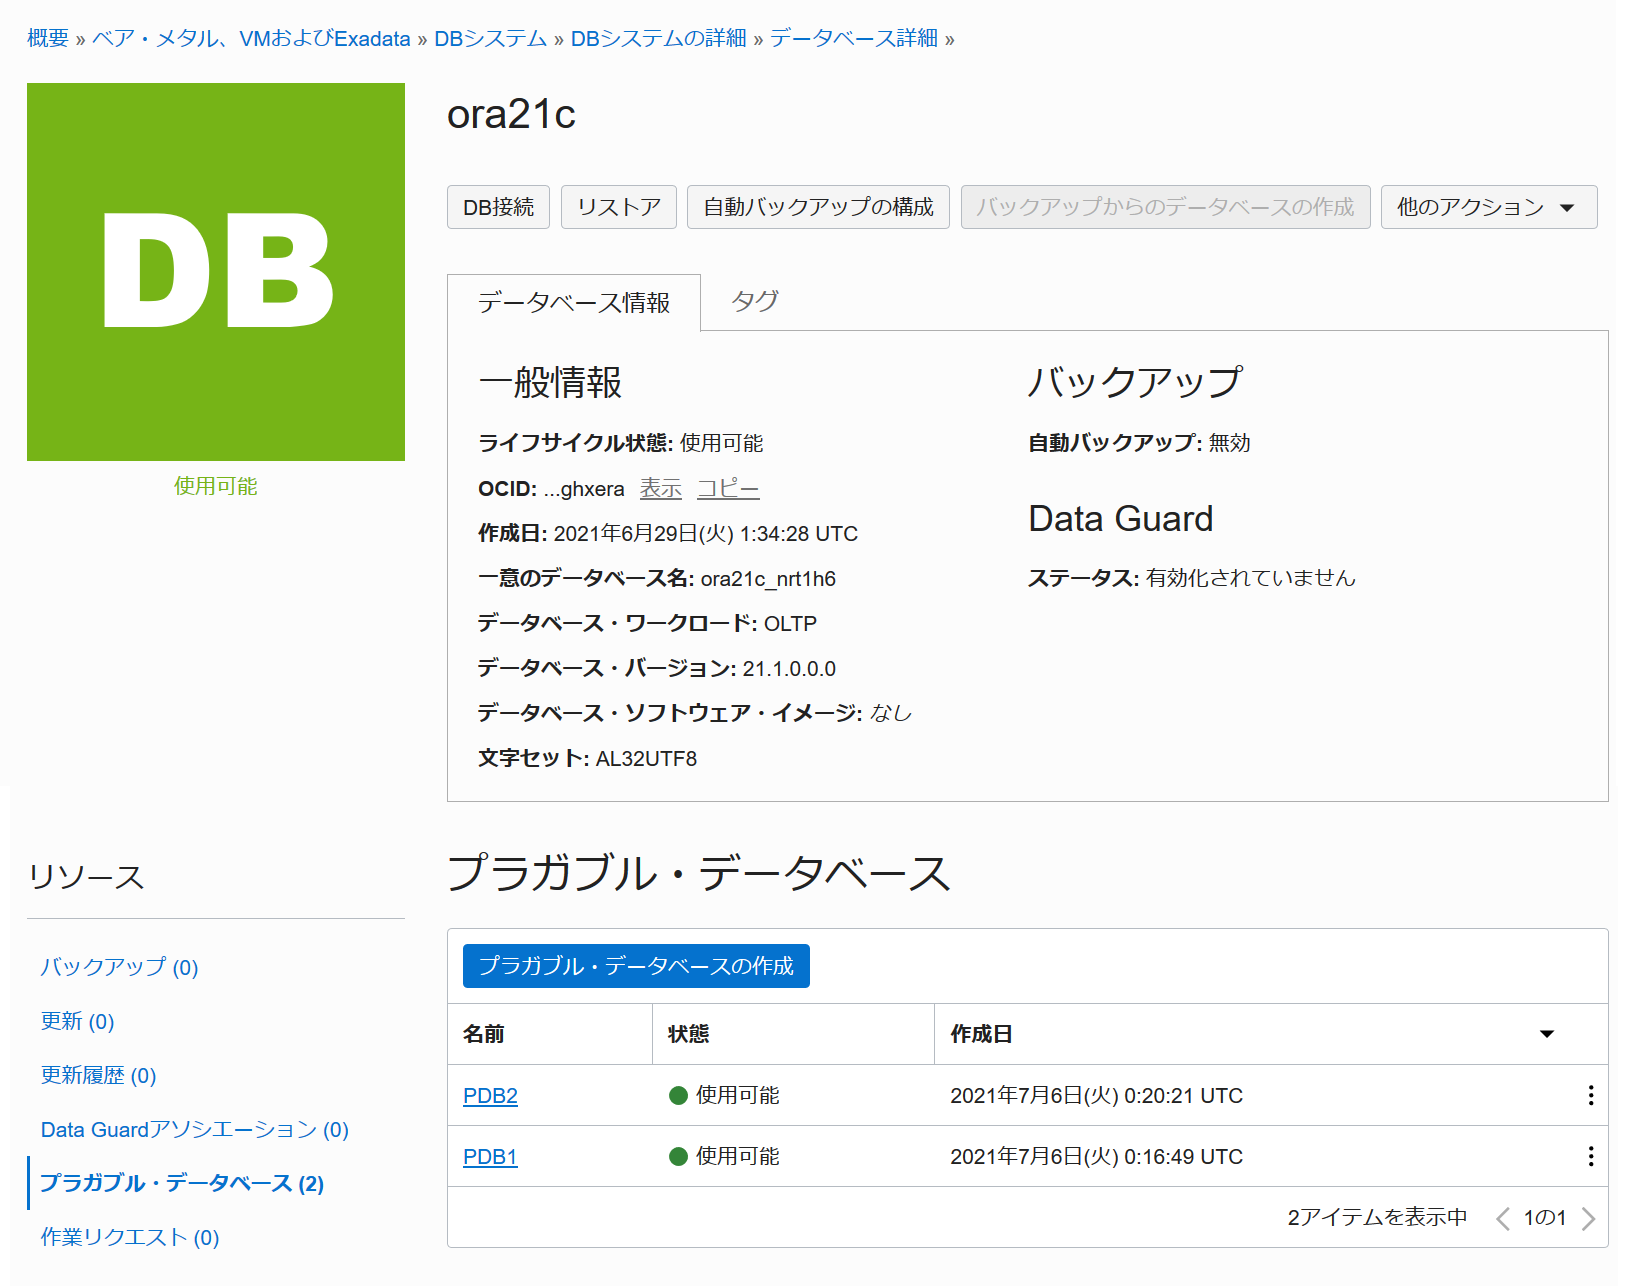This screenshot has height=1286, width=1632.
Task: Click the DB接続 button
Action: pyautogui.click(x=498, y=207)
